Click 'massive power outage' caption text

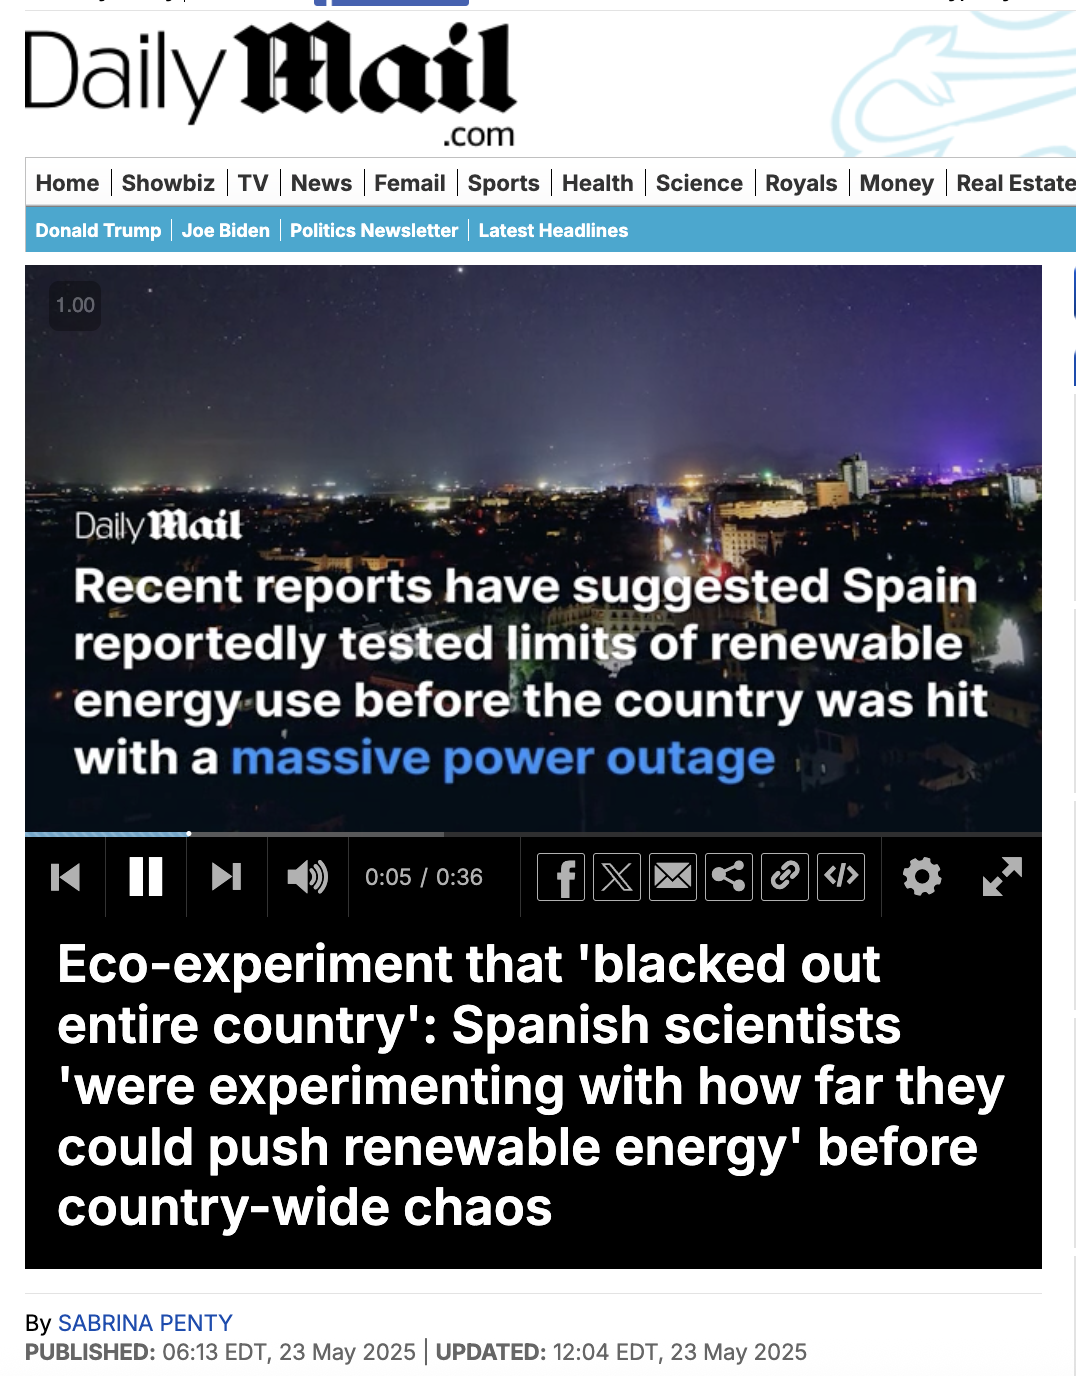coord(503,760)
